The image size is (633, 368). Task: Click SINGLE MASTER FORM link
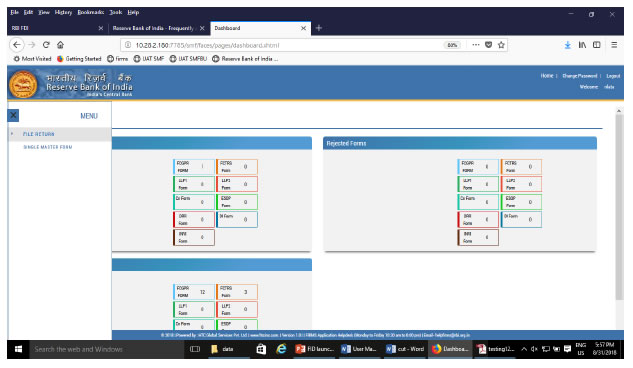pos(48,147)
